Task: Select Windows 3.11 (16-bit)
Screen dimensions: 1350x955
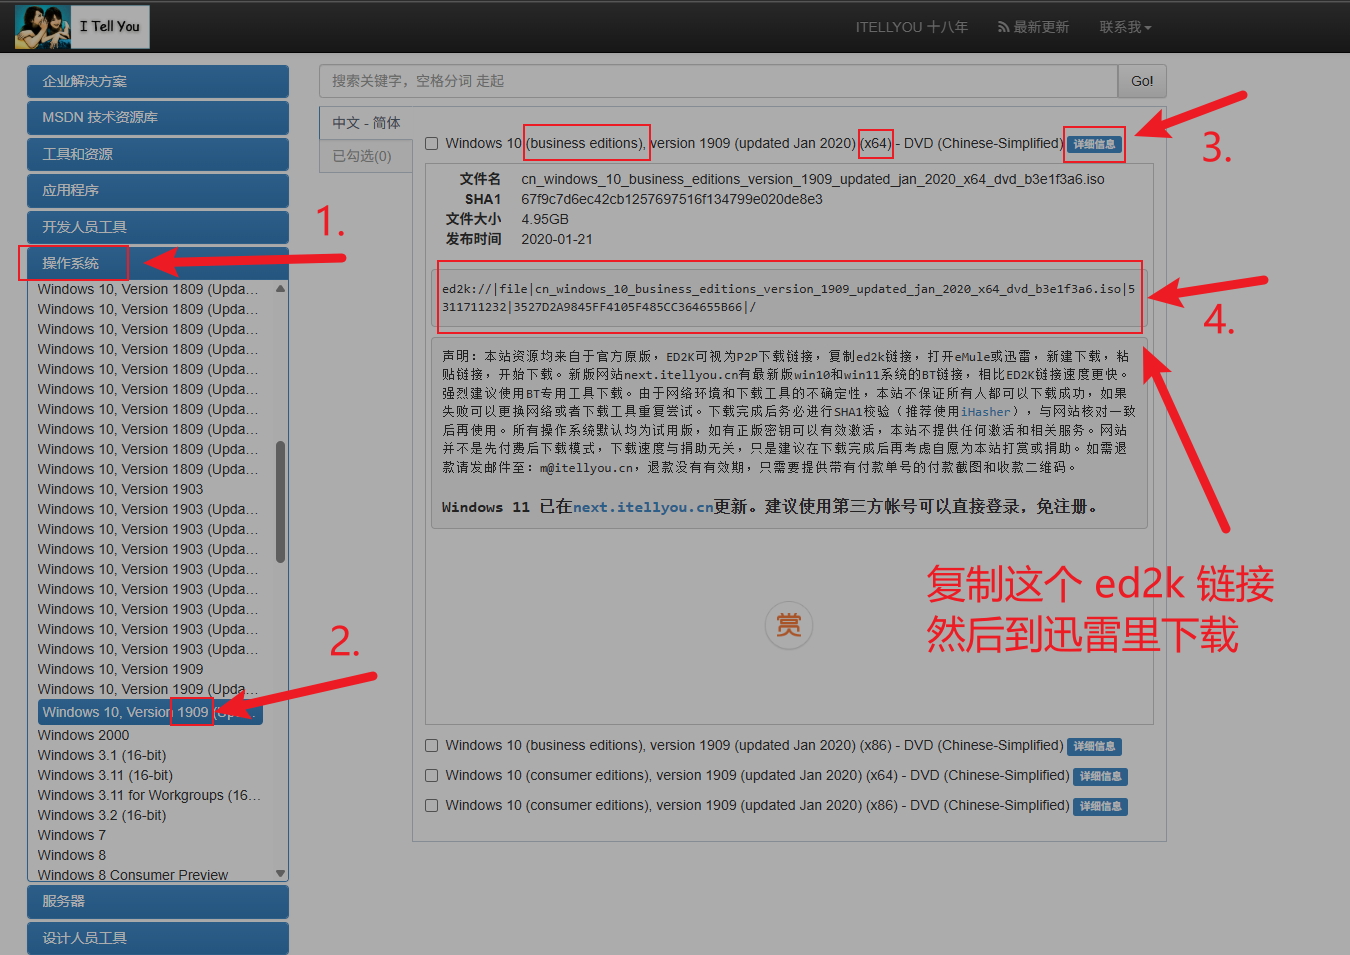Action: [105, 775]
